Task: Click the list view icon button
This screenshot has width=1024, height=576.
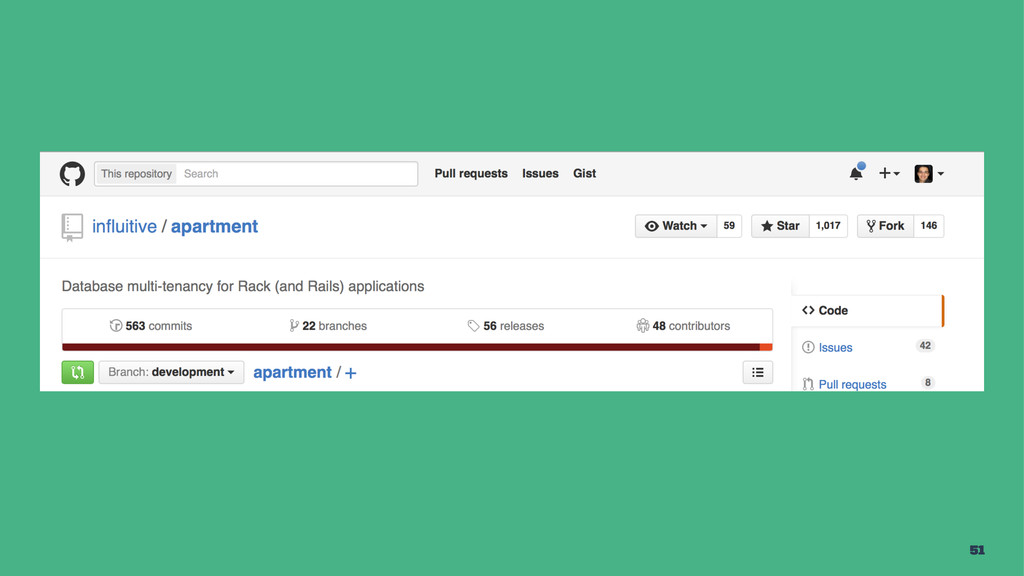Action: (x=758, y=372)
